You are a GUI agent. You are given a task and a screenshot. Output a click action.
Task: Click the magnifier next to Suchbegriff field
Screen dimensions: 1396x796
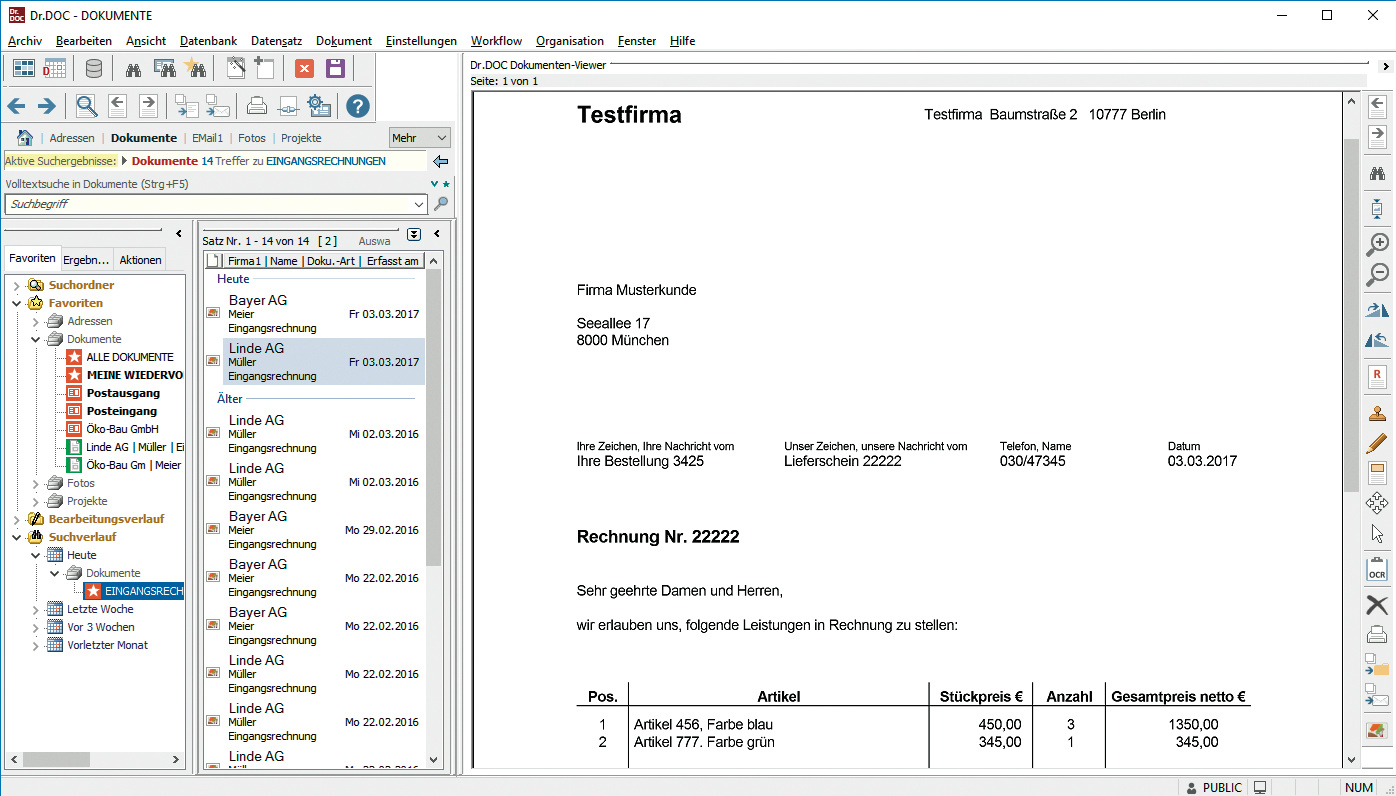coord(441,204)
